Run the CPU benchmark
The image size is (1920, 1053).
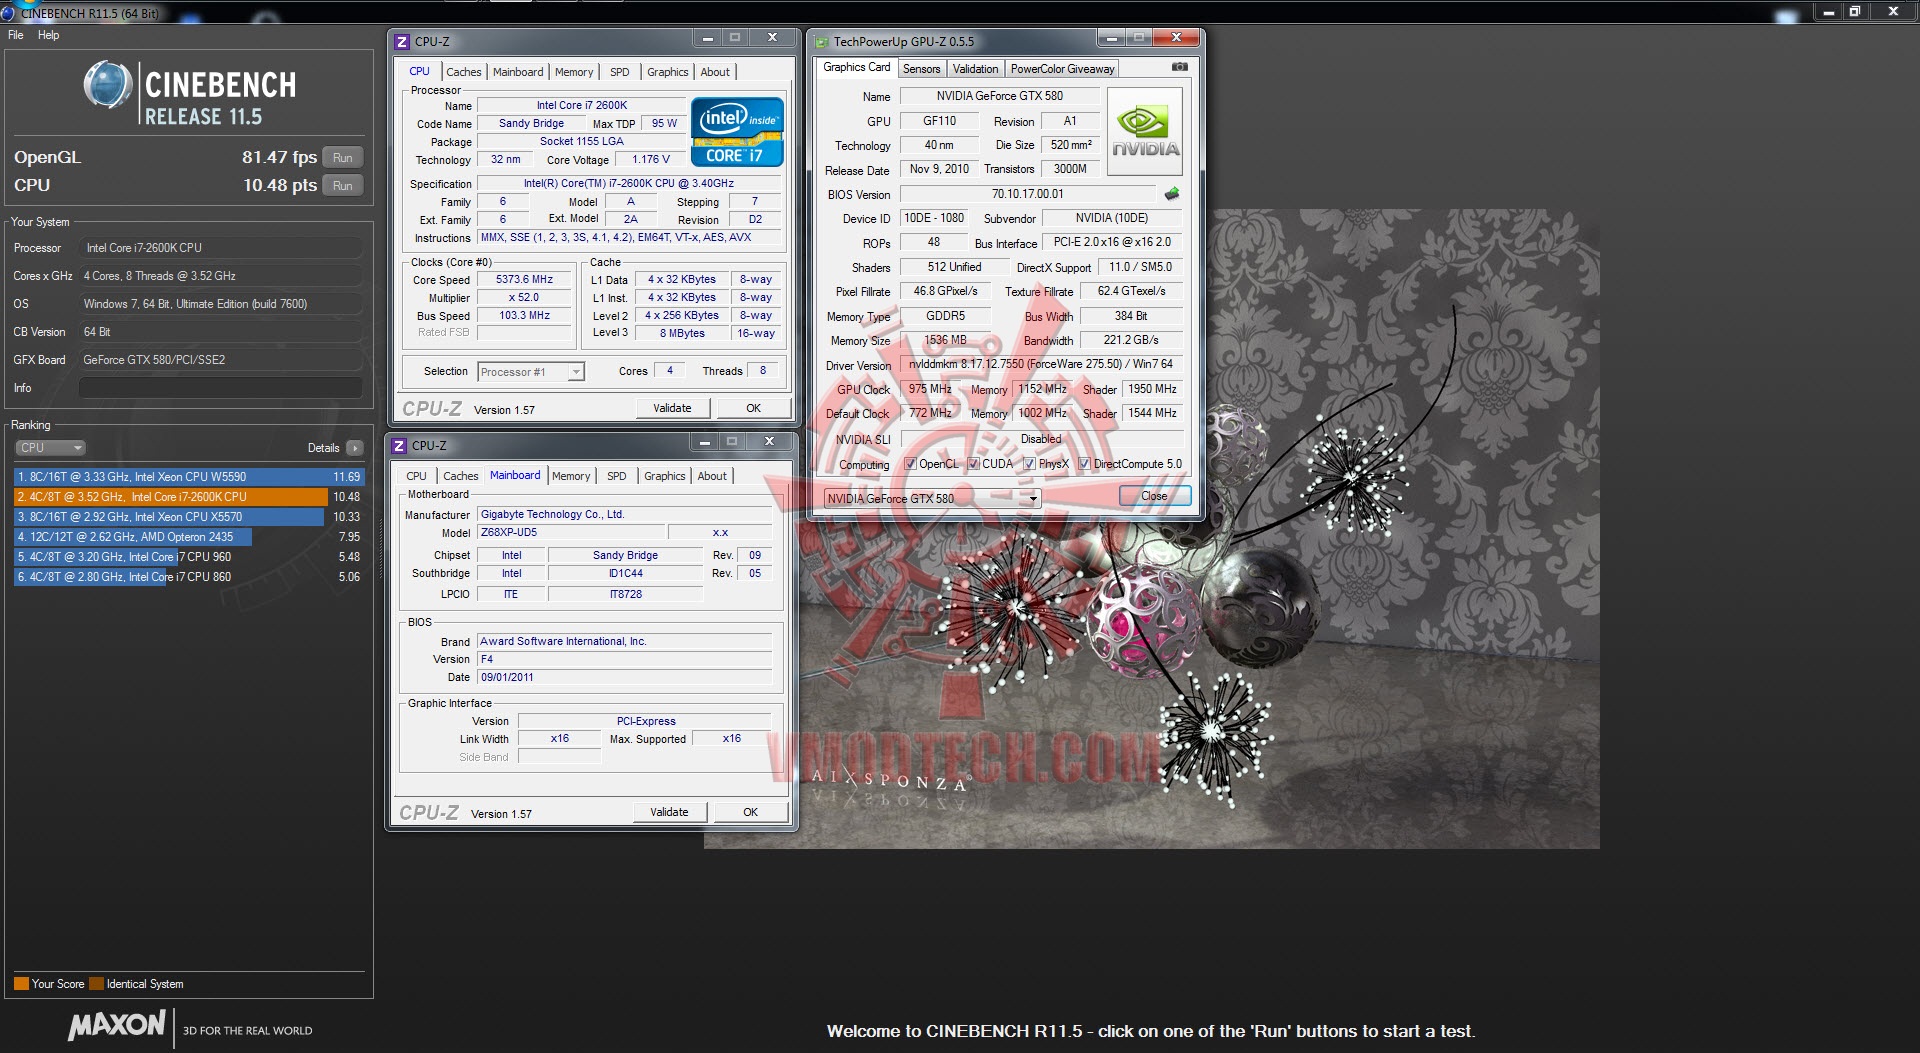343,186
